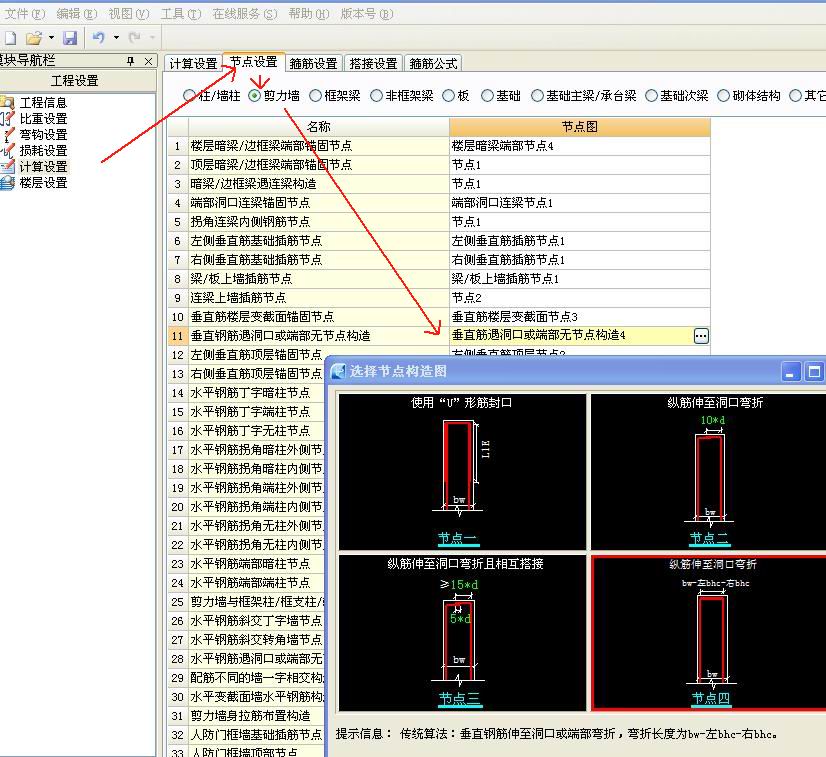The height and width of the screenshot is (757, 826).
Task: Close the navigation bar panel
Action: [149, 62]
